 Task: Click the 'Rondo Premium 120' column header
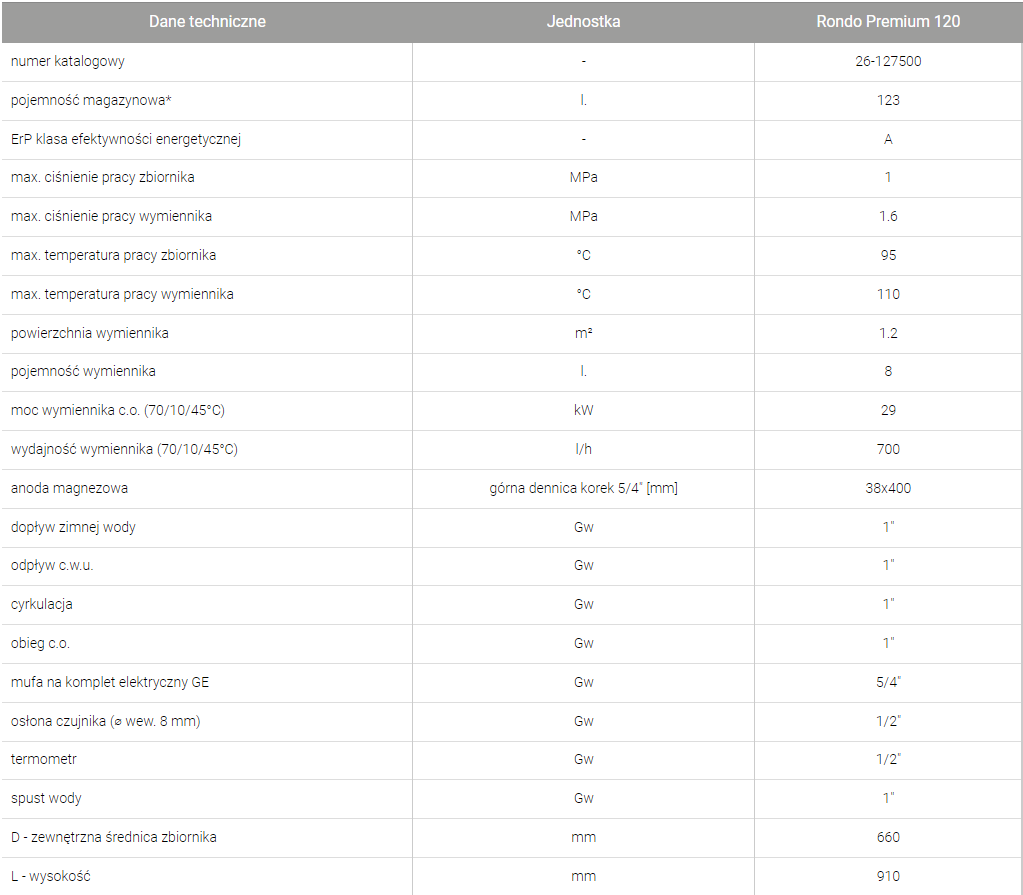(x=888, y=21)
